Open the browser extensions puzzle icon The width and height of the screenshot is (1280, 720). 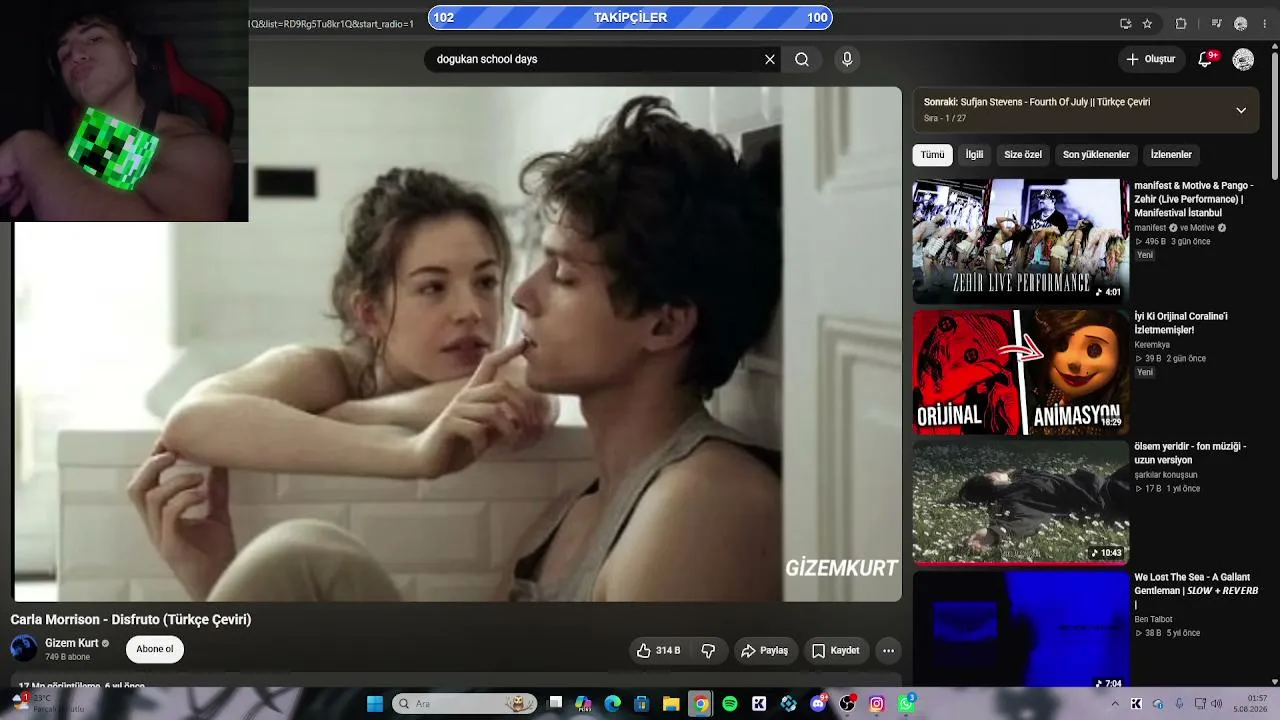1181,24
